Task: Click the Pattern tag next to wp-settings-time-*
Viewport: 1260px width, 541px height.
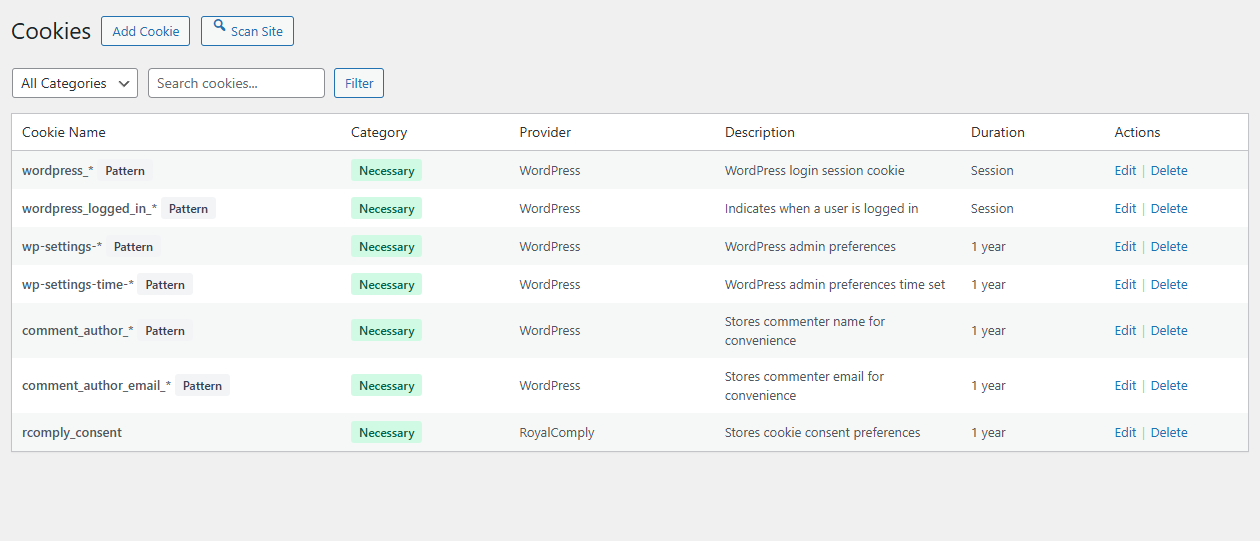Action: point(165,284)
